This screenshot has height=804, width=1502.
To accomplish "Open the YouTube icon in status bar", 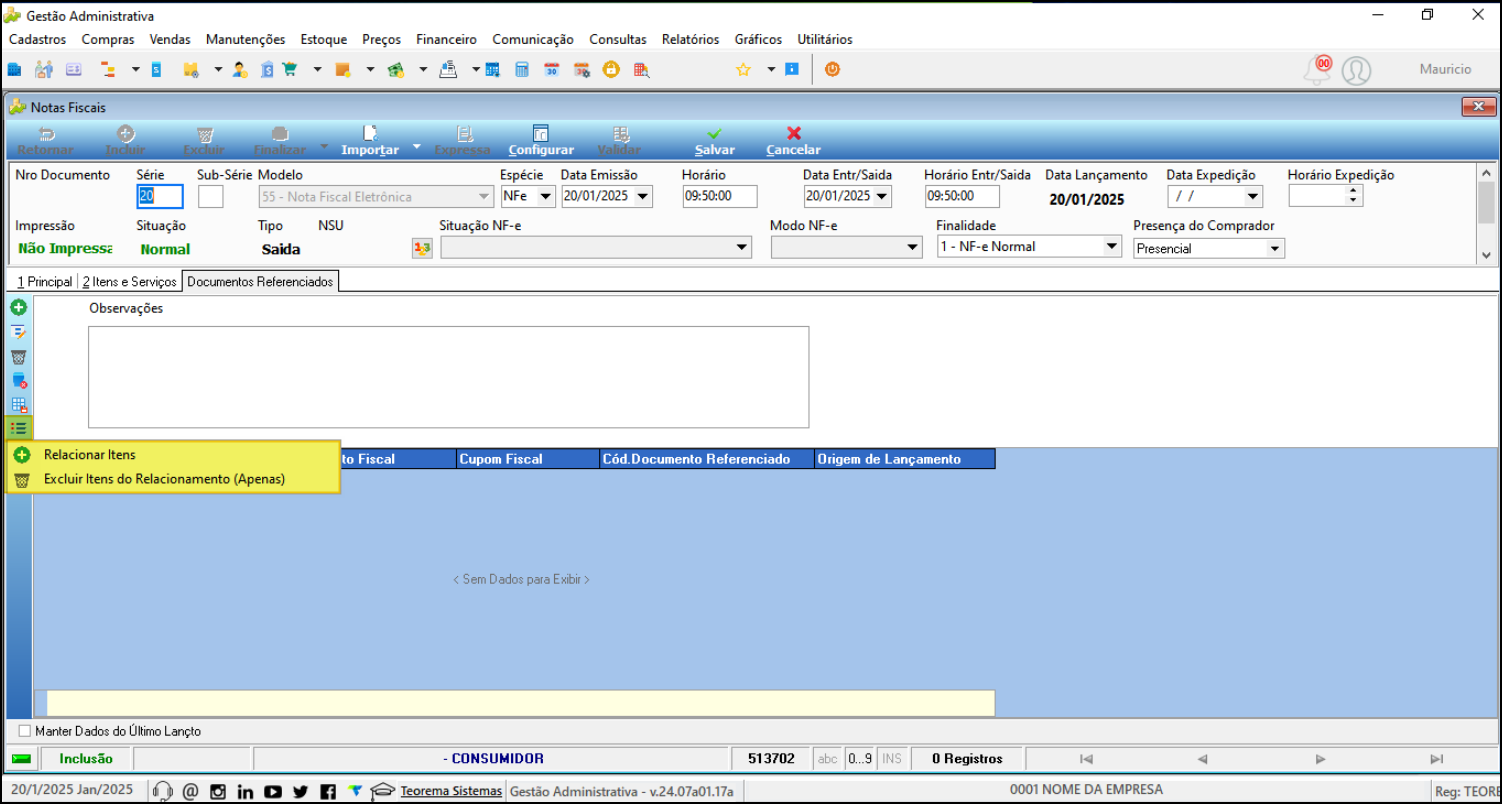I will click(272, 792).
